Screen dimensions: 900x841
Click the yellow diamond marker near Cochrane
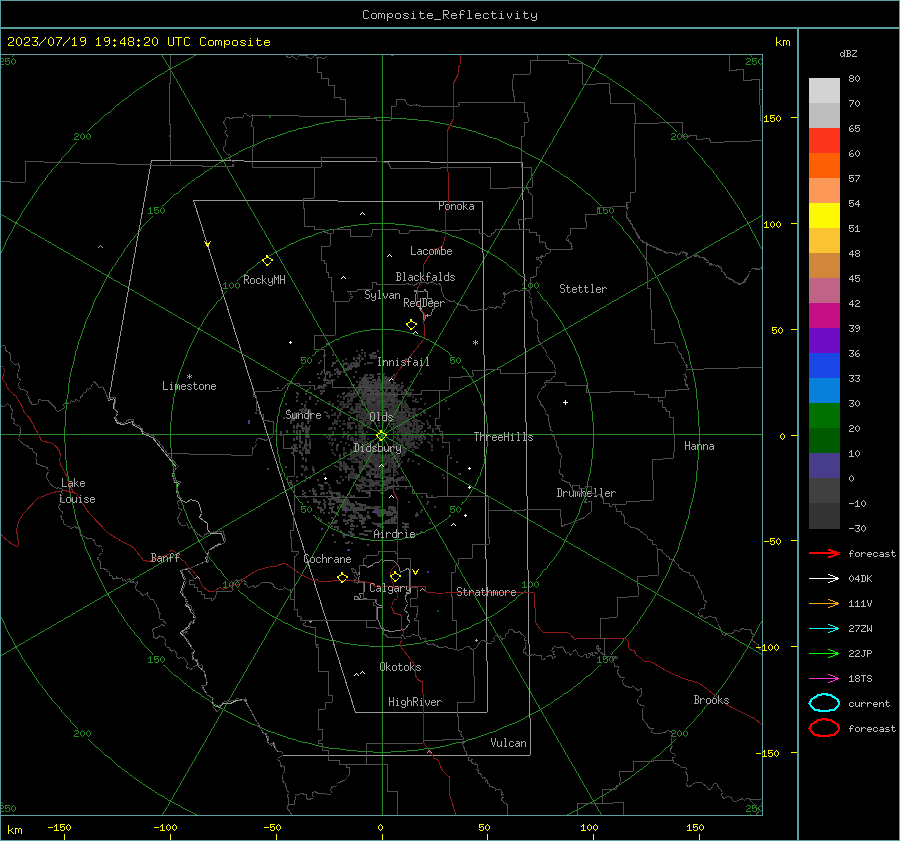click(342, 577)
